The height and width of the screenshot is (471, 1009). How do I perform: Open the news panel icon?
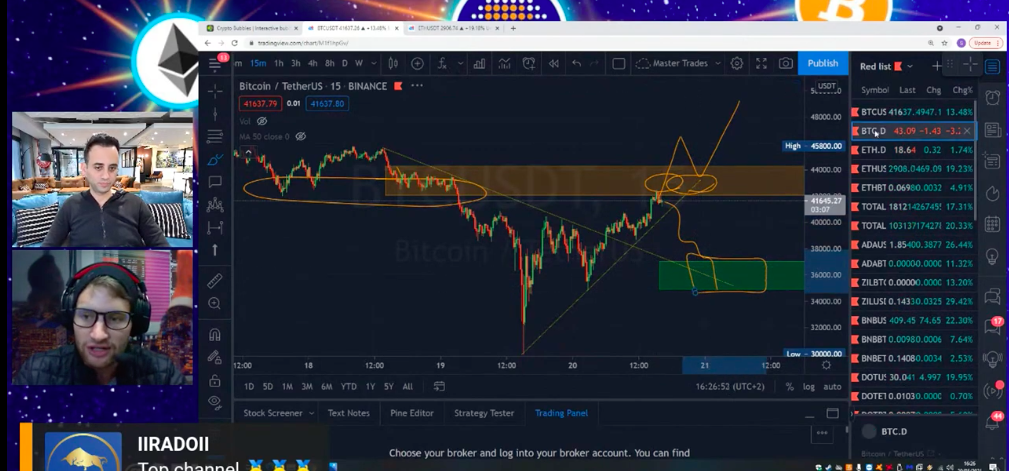coord(992,129)
